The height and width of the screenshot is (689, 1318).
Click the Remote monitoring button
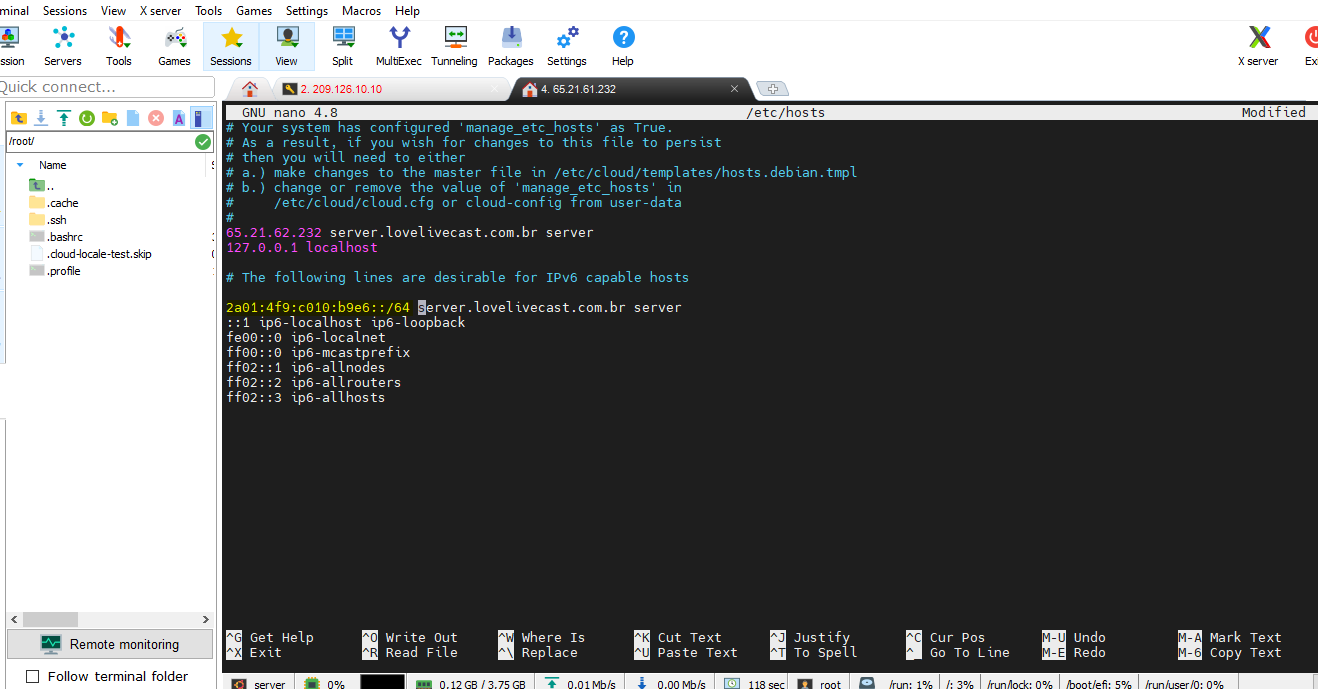(110, 644)
